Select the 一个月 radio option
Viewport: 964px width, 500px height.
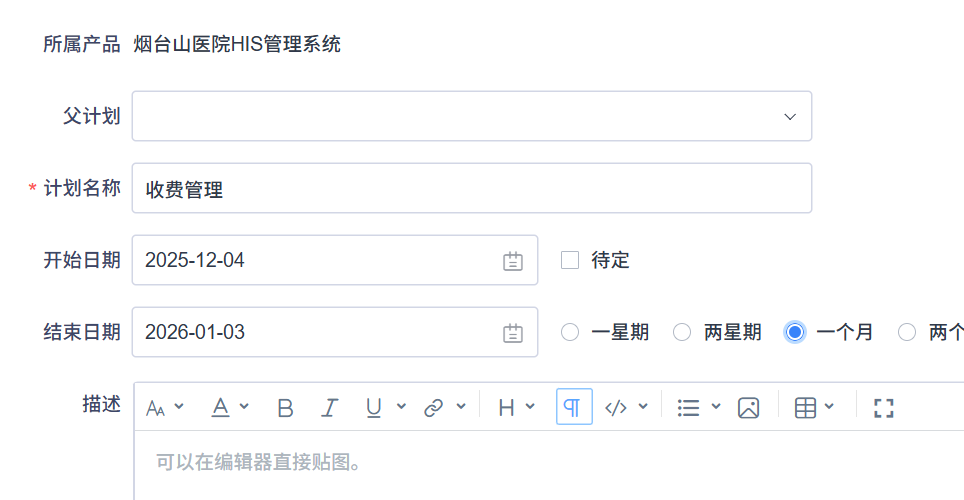[x=795, y=332]
